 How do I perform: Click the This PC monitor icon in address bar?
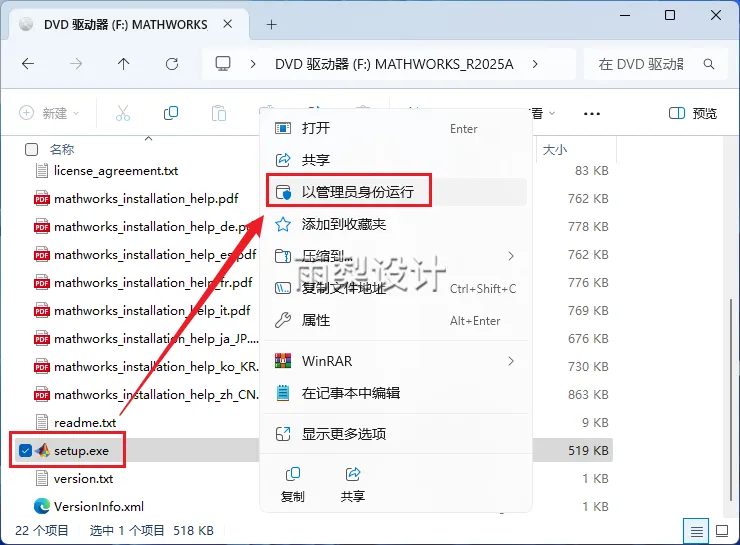pos(223,64)
